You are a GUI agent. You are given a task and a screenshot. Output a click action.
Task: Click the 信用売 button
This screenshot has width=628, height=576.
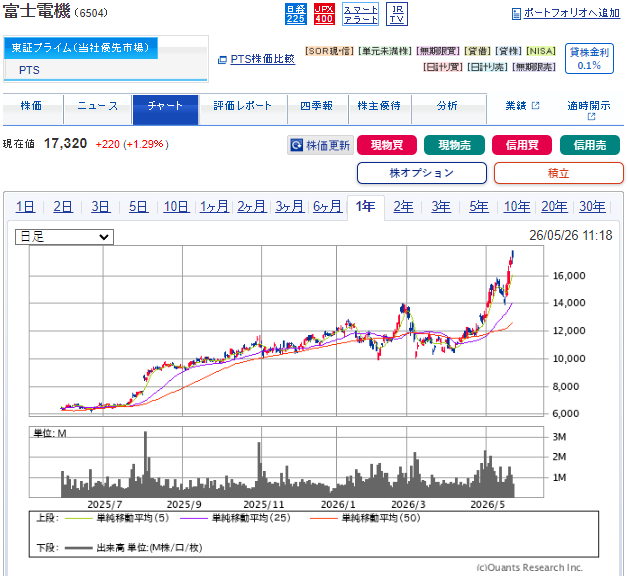[590, 145]
